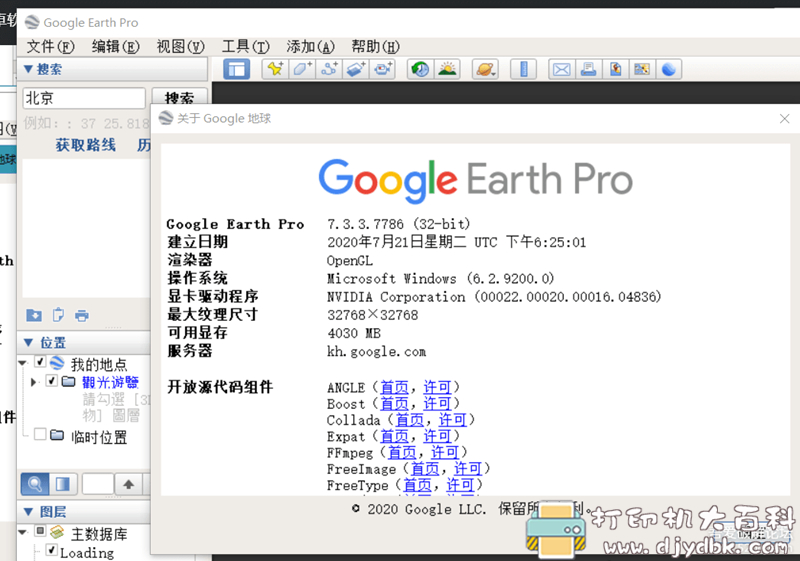The width and height of the screenshot is (800, 561).
Task: Open the ruler measurement tool
Action: click(523, 69)
